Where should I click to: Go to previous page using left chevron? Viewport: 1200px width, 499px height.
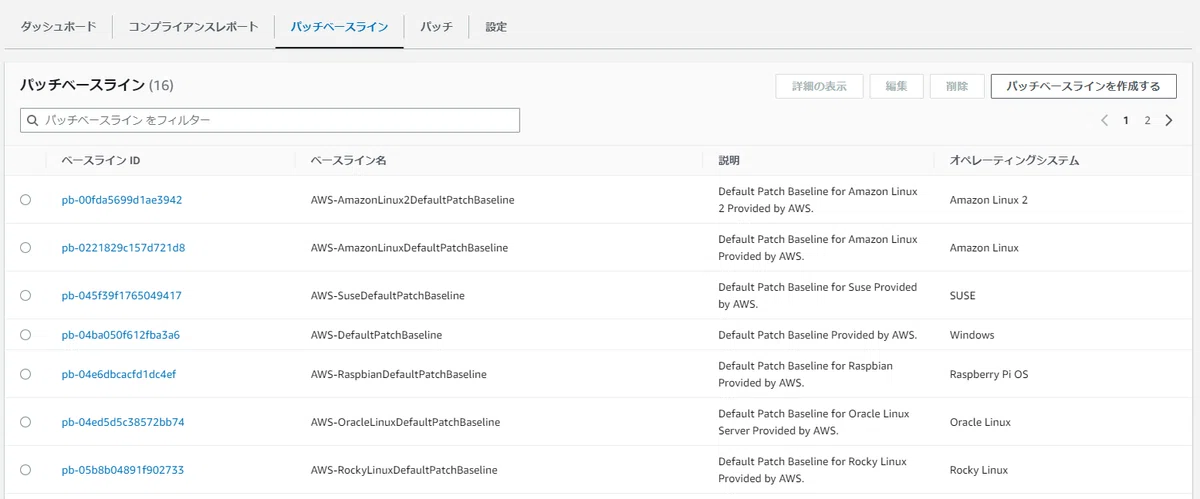[x=1104, y=120]
